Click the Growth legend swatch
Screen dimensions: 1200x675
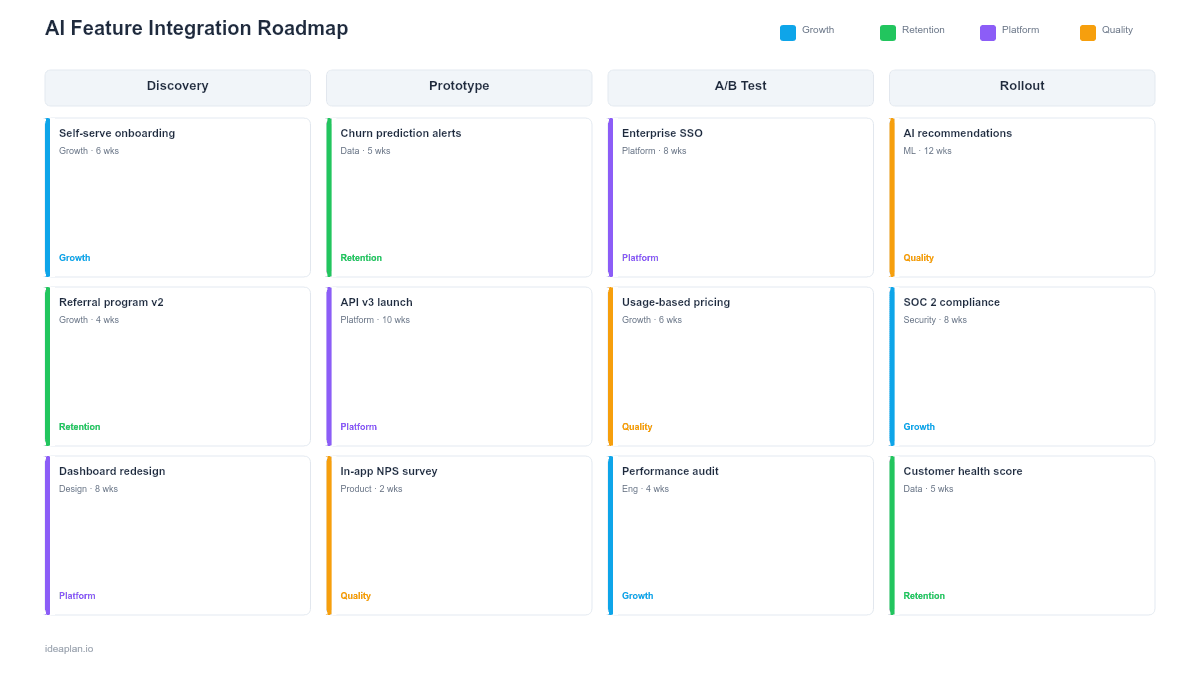coord(787,31)
